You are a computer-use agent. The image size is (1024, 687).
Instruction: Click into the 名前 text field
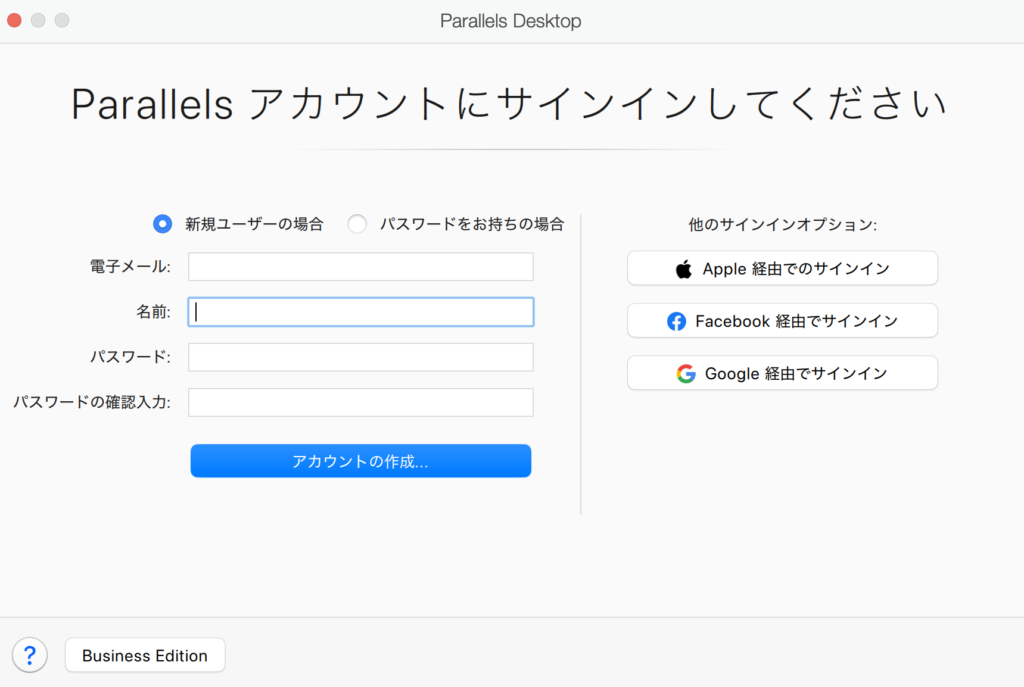pos(360,312)
